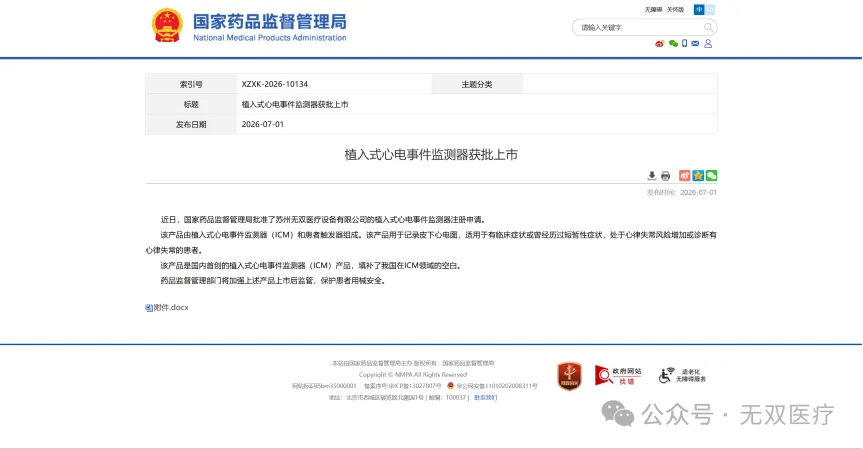Image resolution: width=863 pixels, height=449 pixels.
Task: Click the mobile phone icon in header
Action: [685, 43]
